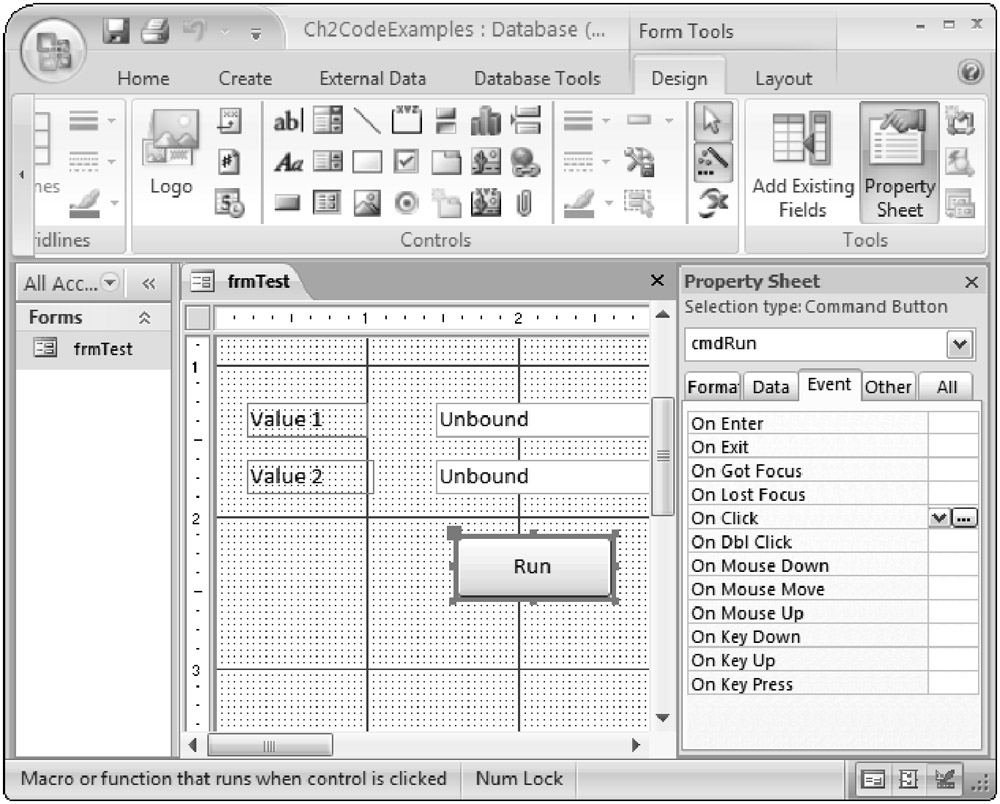Click the On Click build (...) button

964,518
